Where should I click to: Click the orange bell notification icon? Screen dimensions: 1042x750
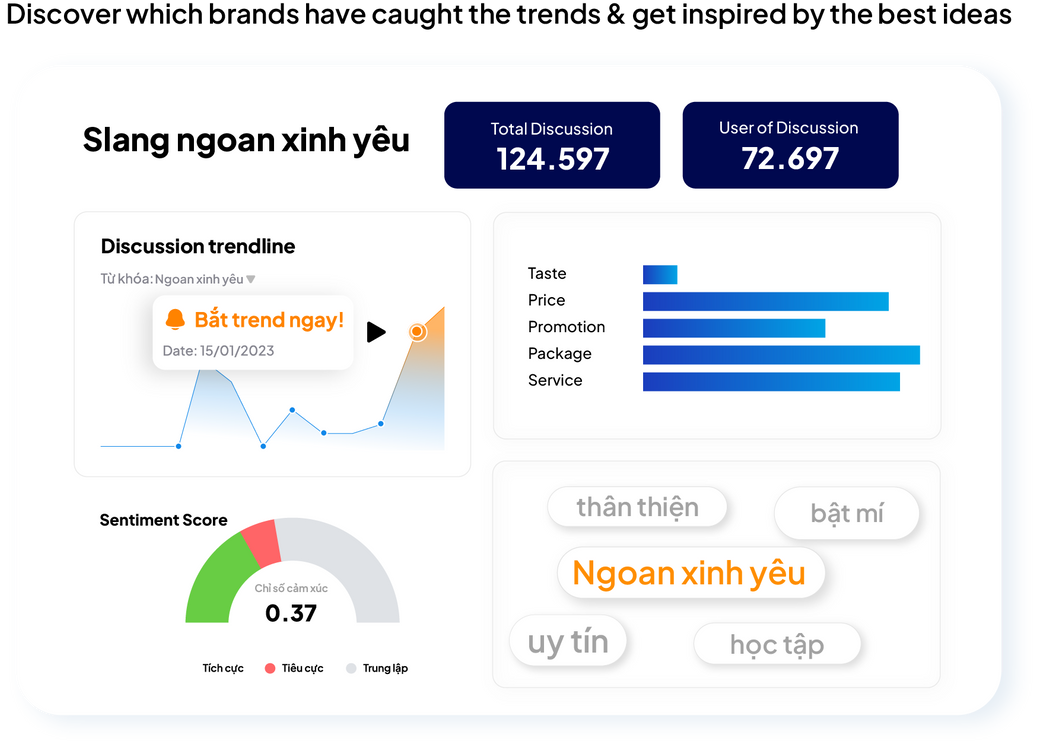[x=175, y=320]
